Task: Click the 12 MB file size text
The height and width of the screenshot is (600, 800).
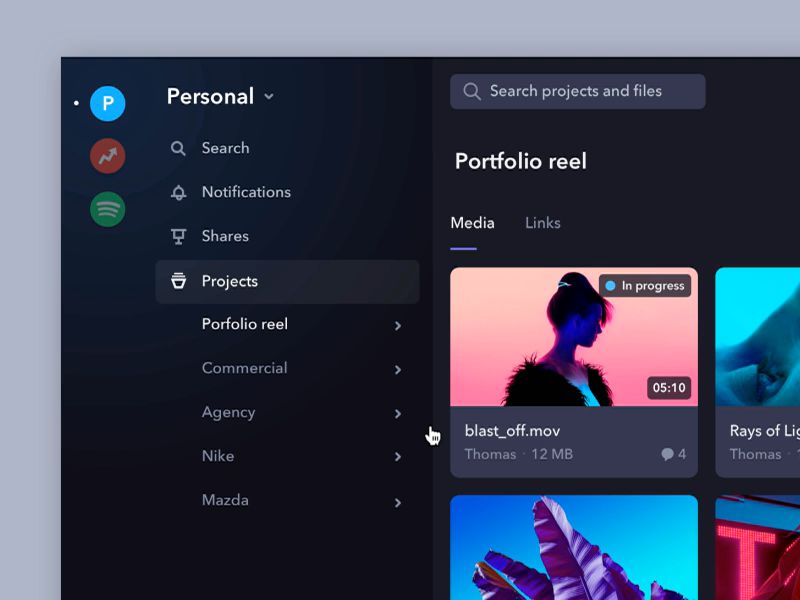Action: pos(552,454)
